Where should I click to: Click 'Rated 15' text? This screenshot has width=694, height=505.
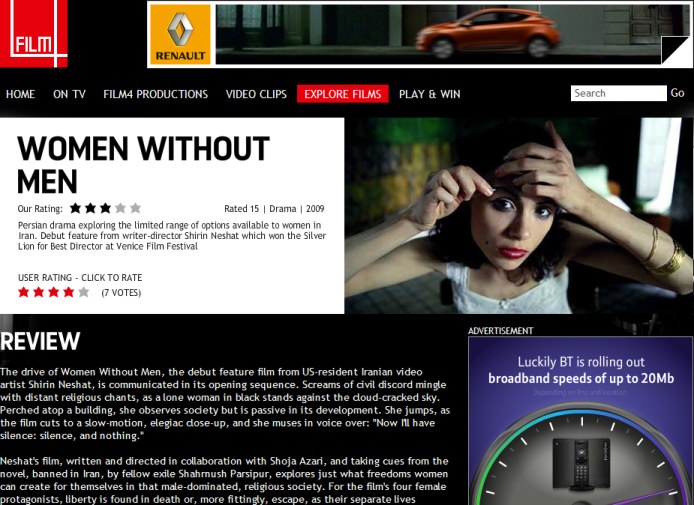pyautogui.click(x=241, y=209)
